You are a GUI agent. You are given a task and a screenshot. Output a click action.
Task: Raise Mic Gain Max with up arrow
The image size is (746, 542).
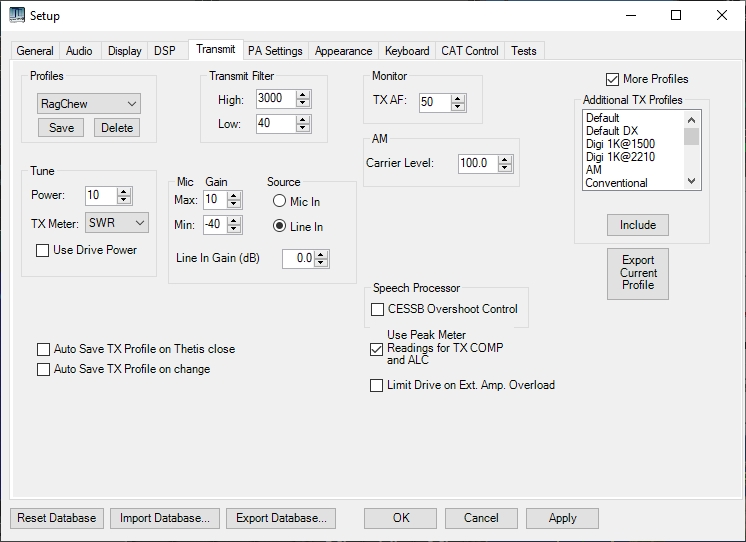coord(235,195)
